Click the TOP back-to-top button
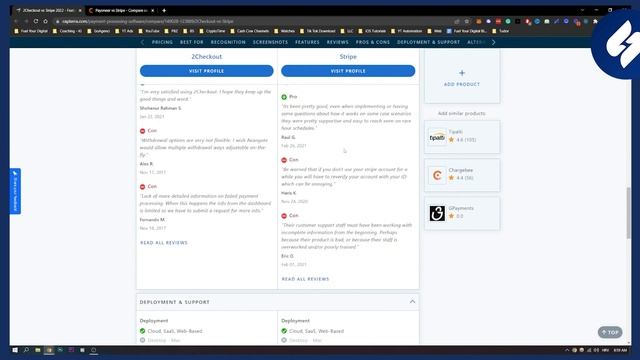 (x=610, y=332)
